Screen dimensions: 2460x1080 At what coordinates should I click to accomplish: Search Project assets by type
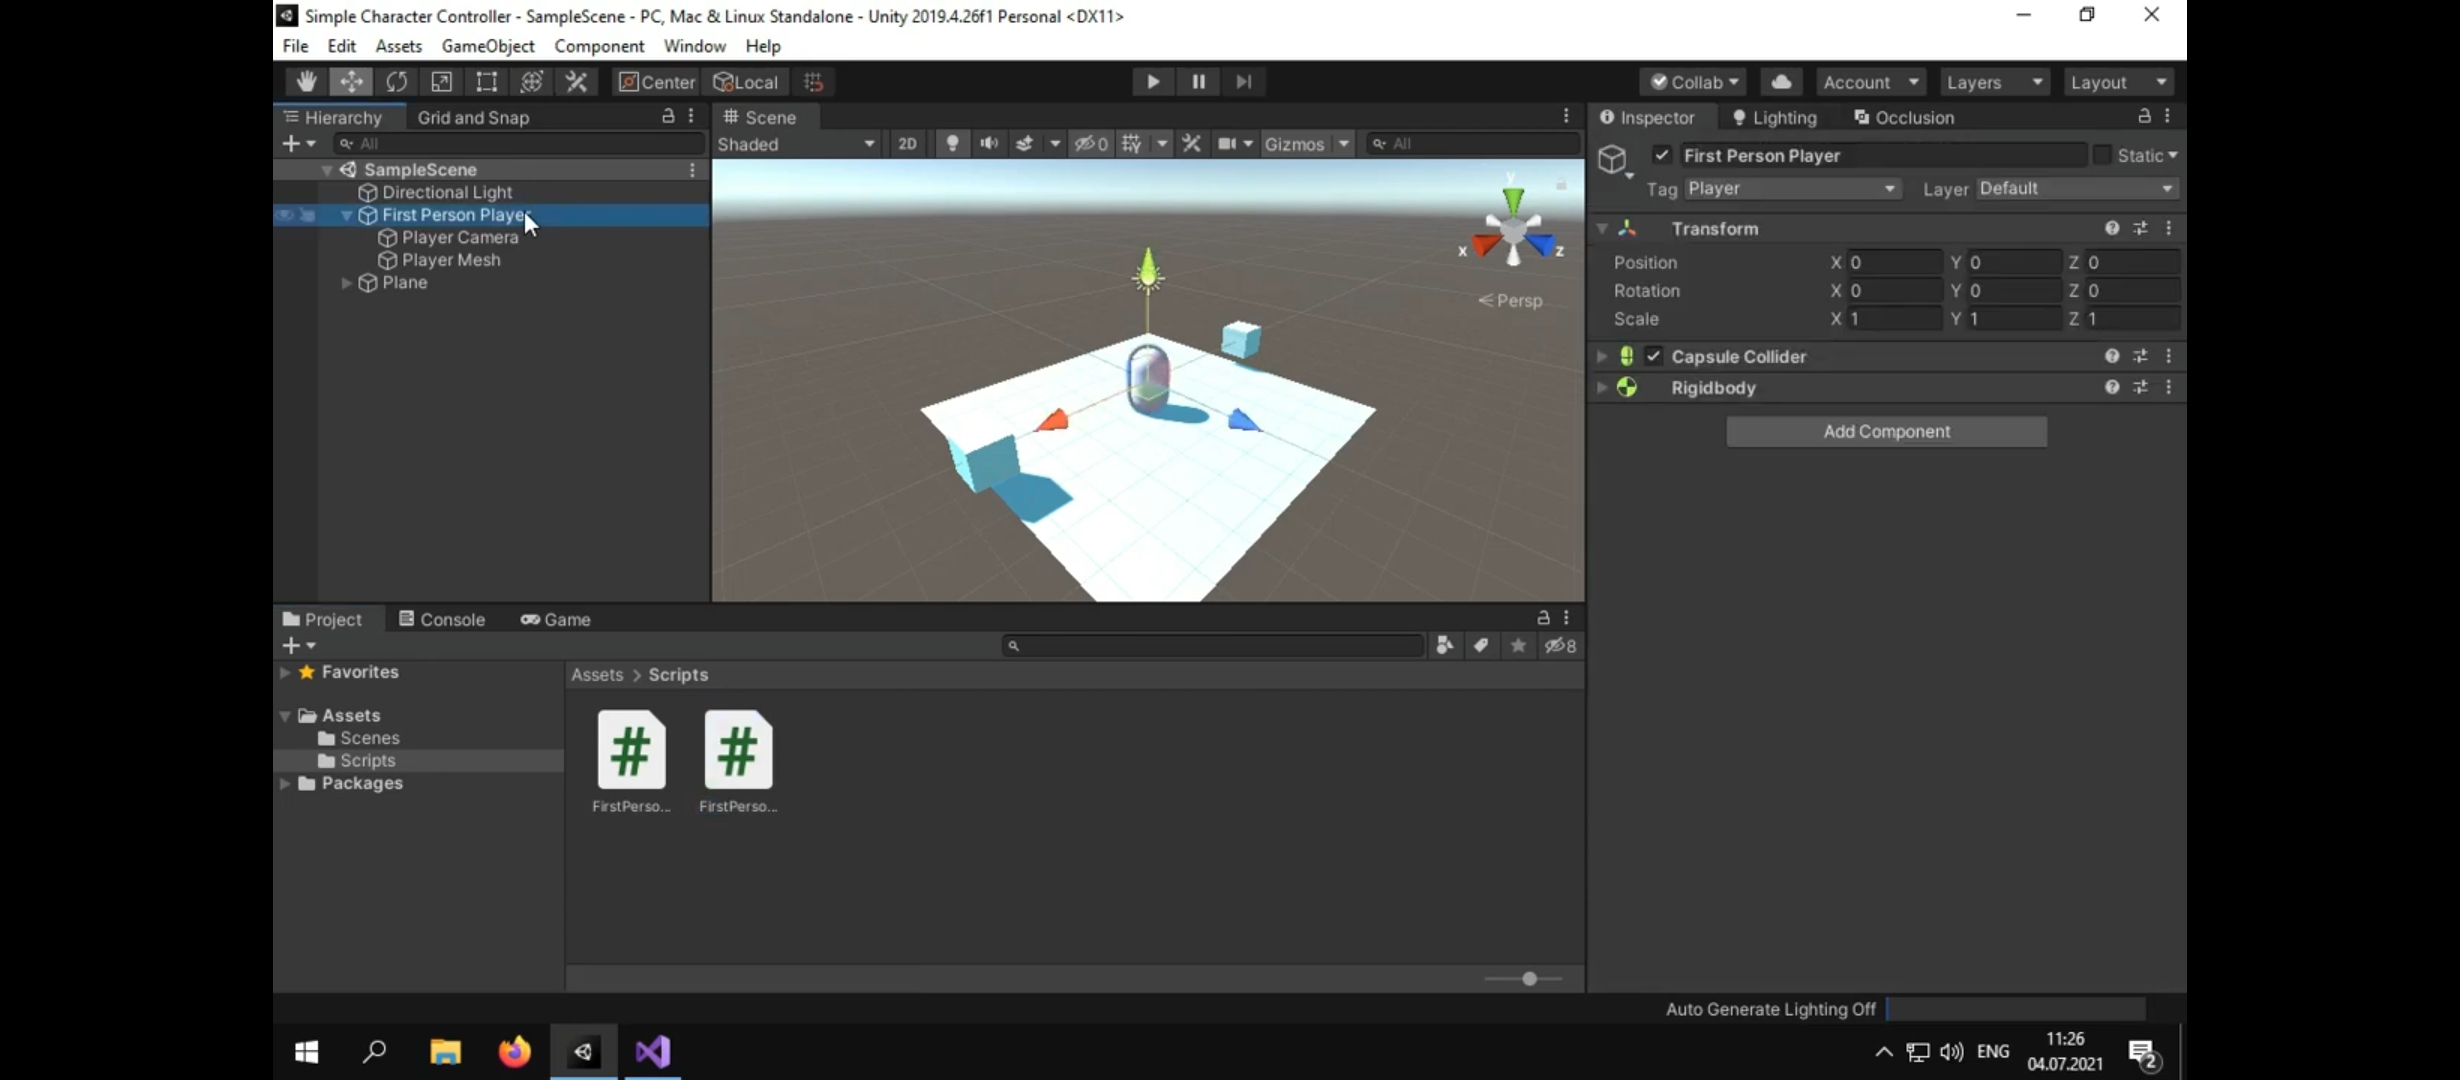pyautogui.click(x=1444, y=646)
